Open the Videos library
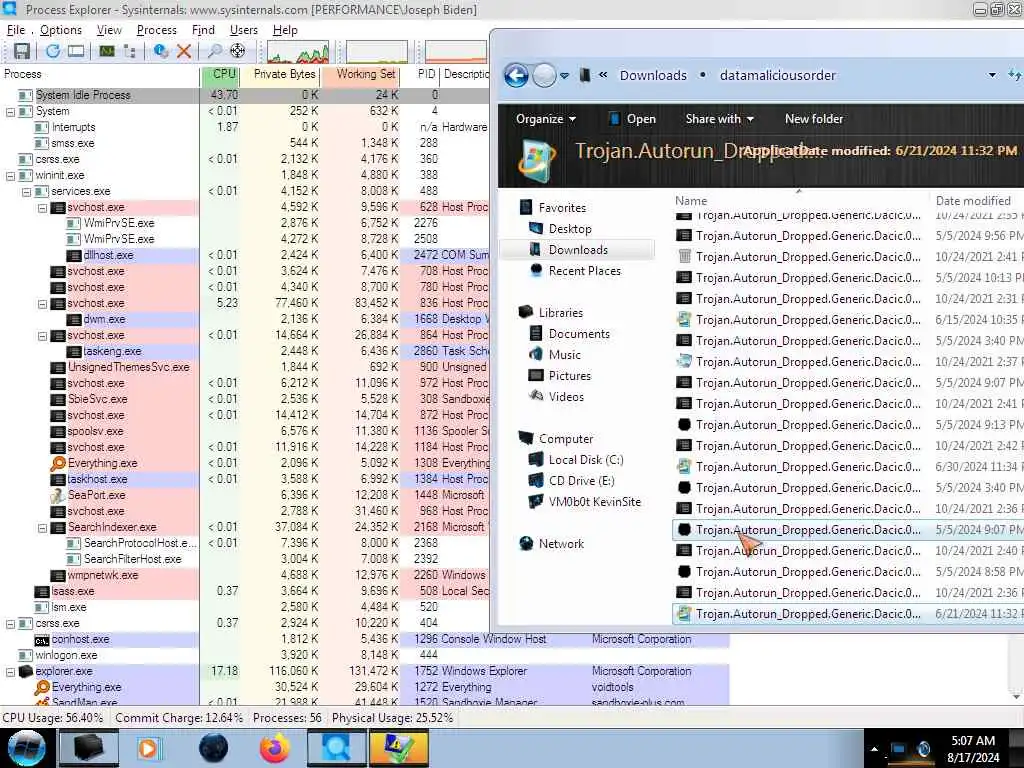Image resolution: width=1024 pixels, height=768 pixels. pyautogui.click(x=566, y=397)
